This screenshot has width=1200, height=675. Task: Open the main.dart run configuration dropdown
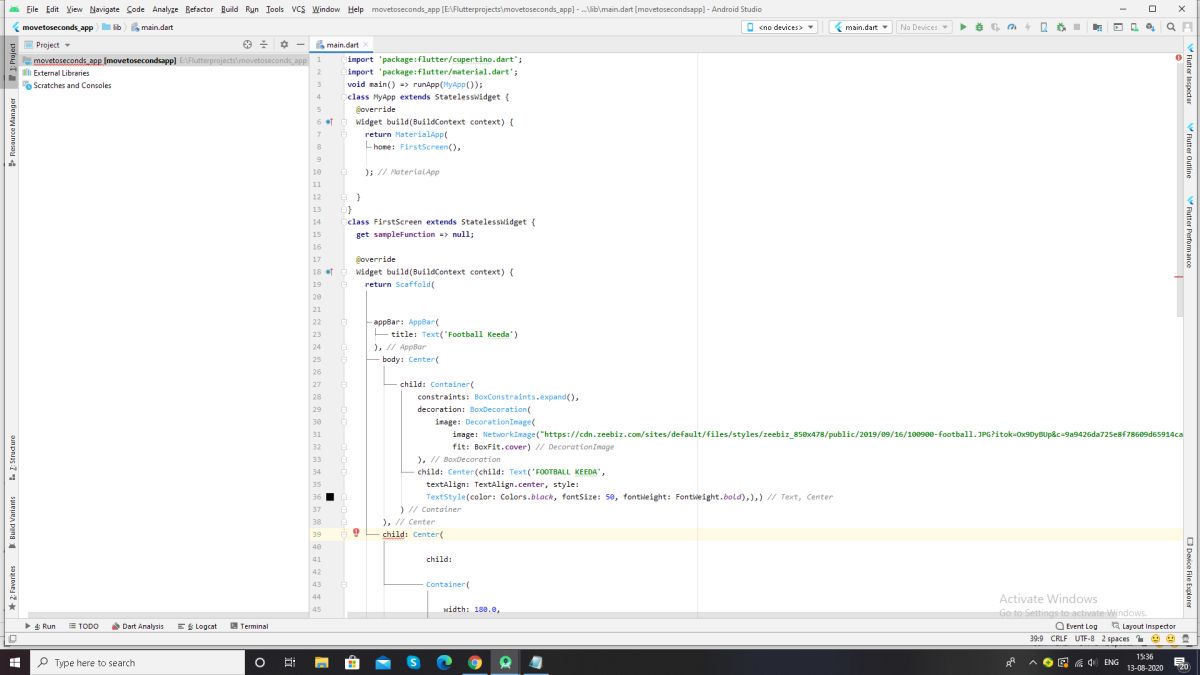tap(860, 27)
